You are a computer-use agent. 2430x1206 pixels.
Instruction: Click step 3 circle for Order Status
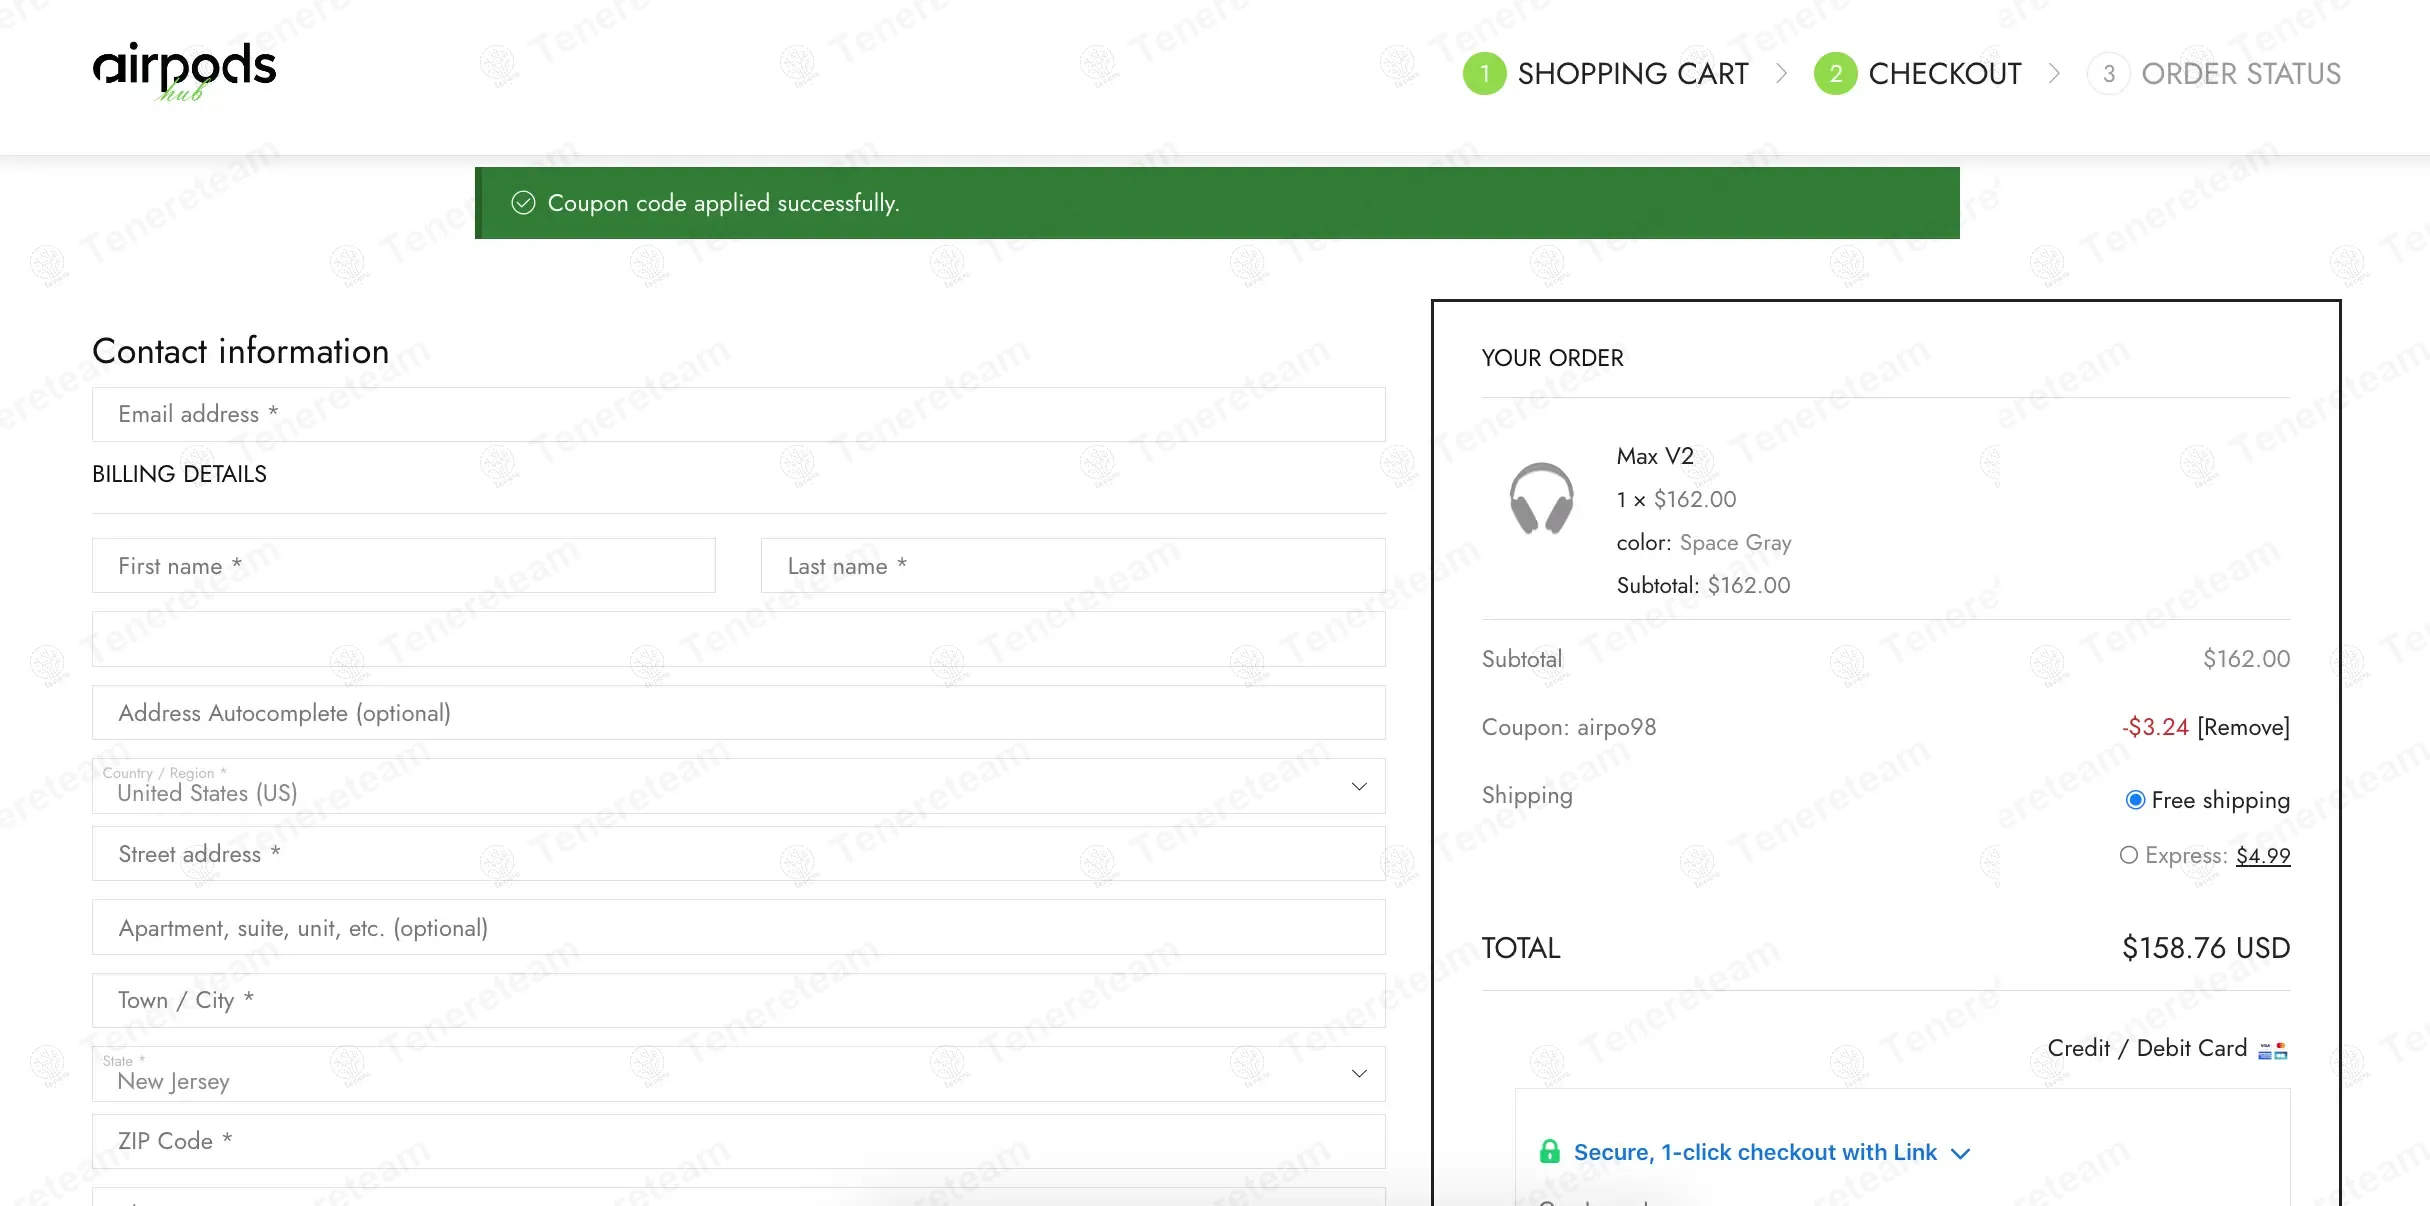tap(2109, 74)
